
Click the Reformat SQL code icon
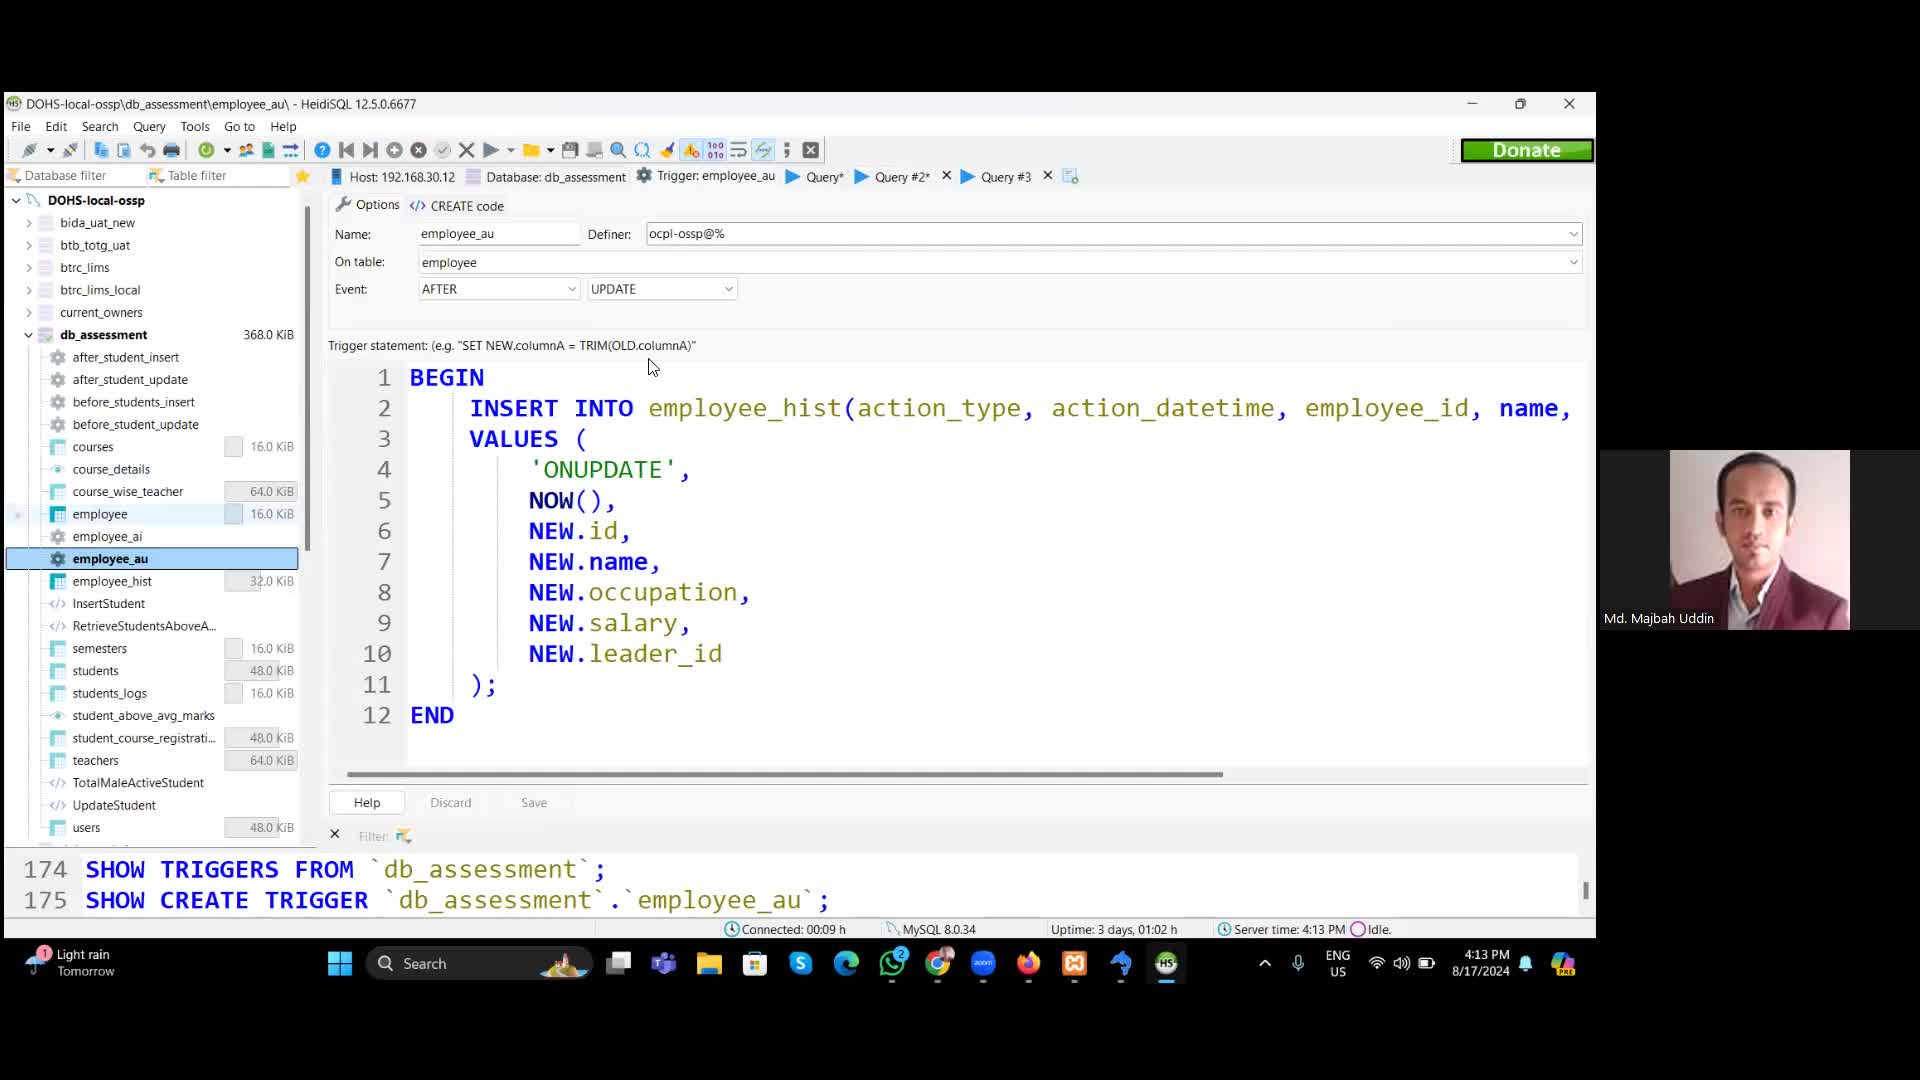pos(739,150)
